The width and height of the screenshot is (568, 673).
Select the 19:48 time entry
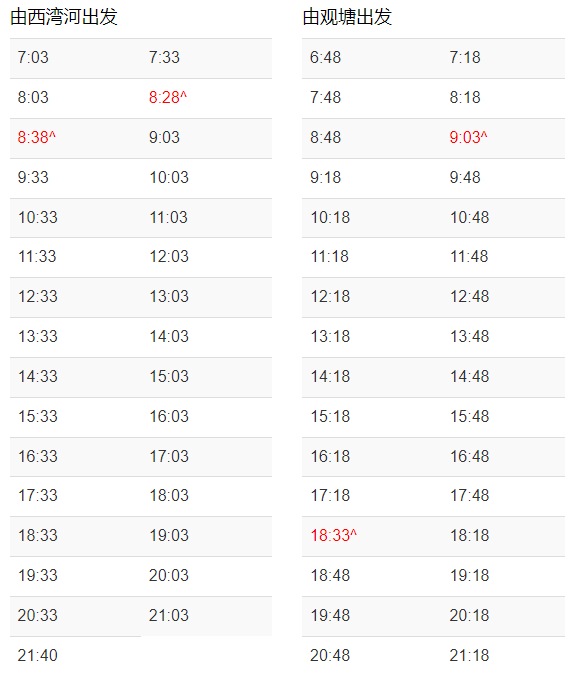[x=330, y=615]
